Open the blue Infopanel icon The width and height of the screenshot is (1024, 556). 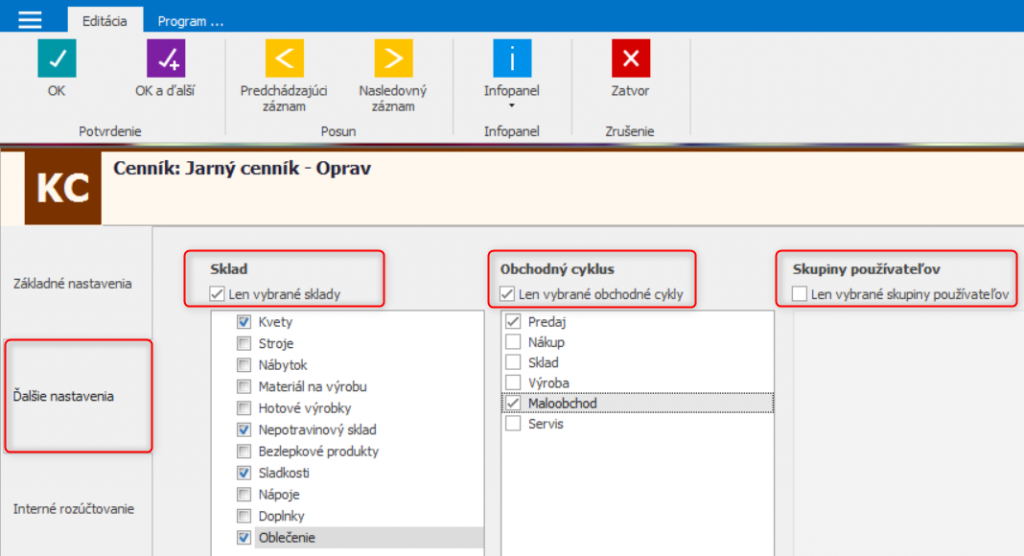point(512,58)
